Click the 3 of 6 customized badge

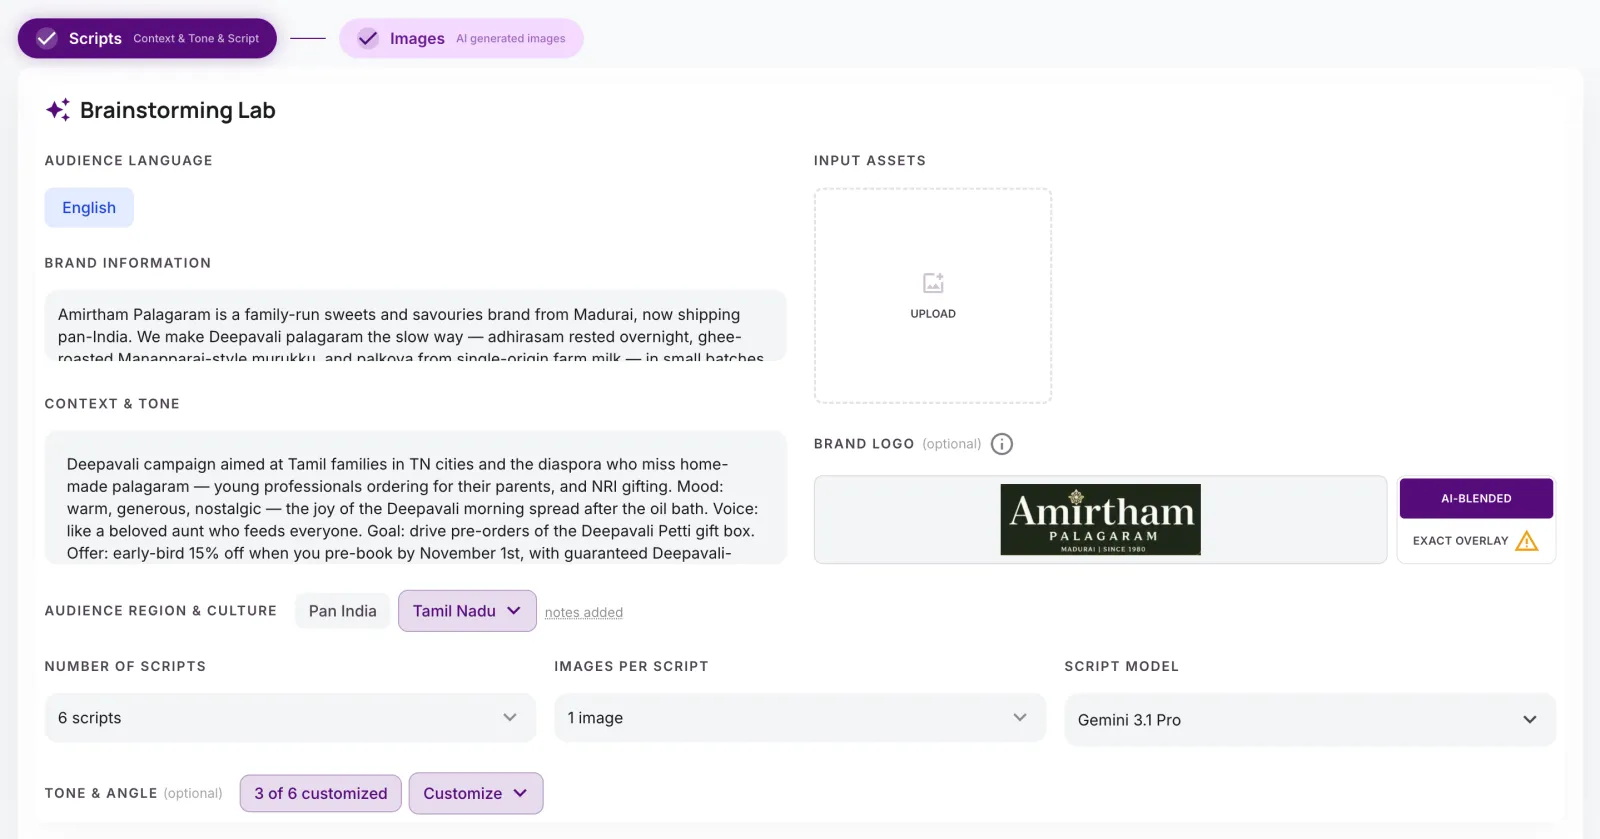coord(321,793)
